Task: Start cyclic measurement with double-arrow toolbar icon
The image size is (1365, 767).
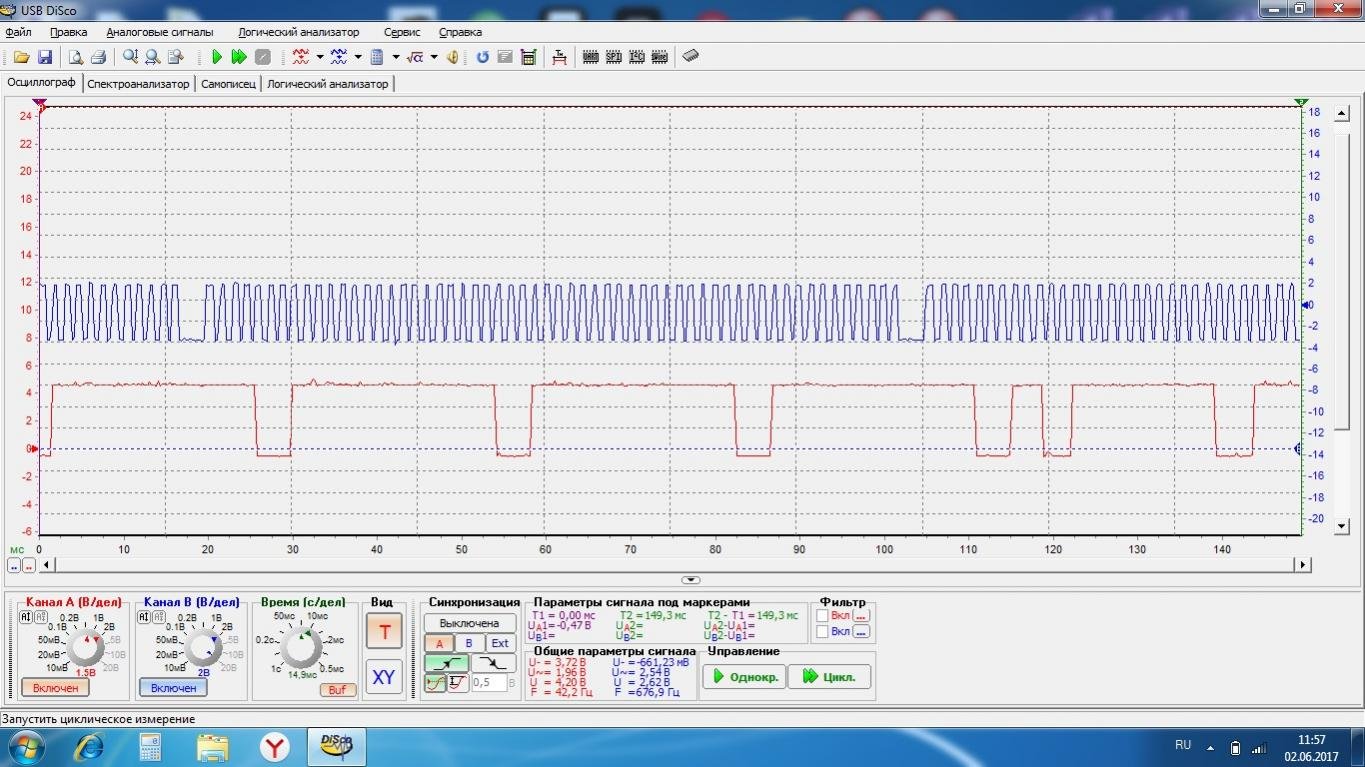Action: tap(239, 57)
